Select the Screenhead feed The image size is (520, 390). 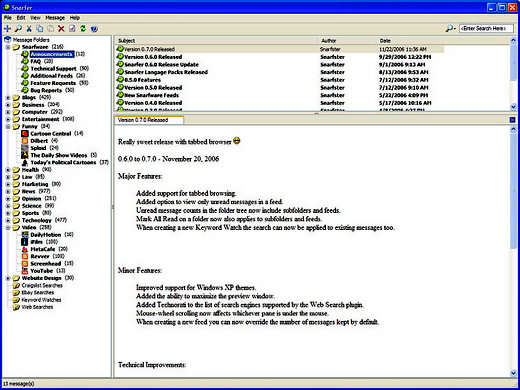[x=46, y=264]
